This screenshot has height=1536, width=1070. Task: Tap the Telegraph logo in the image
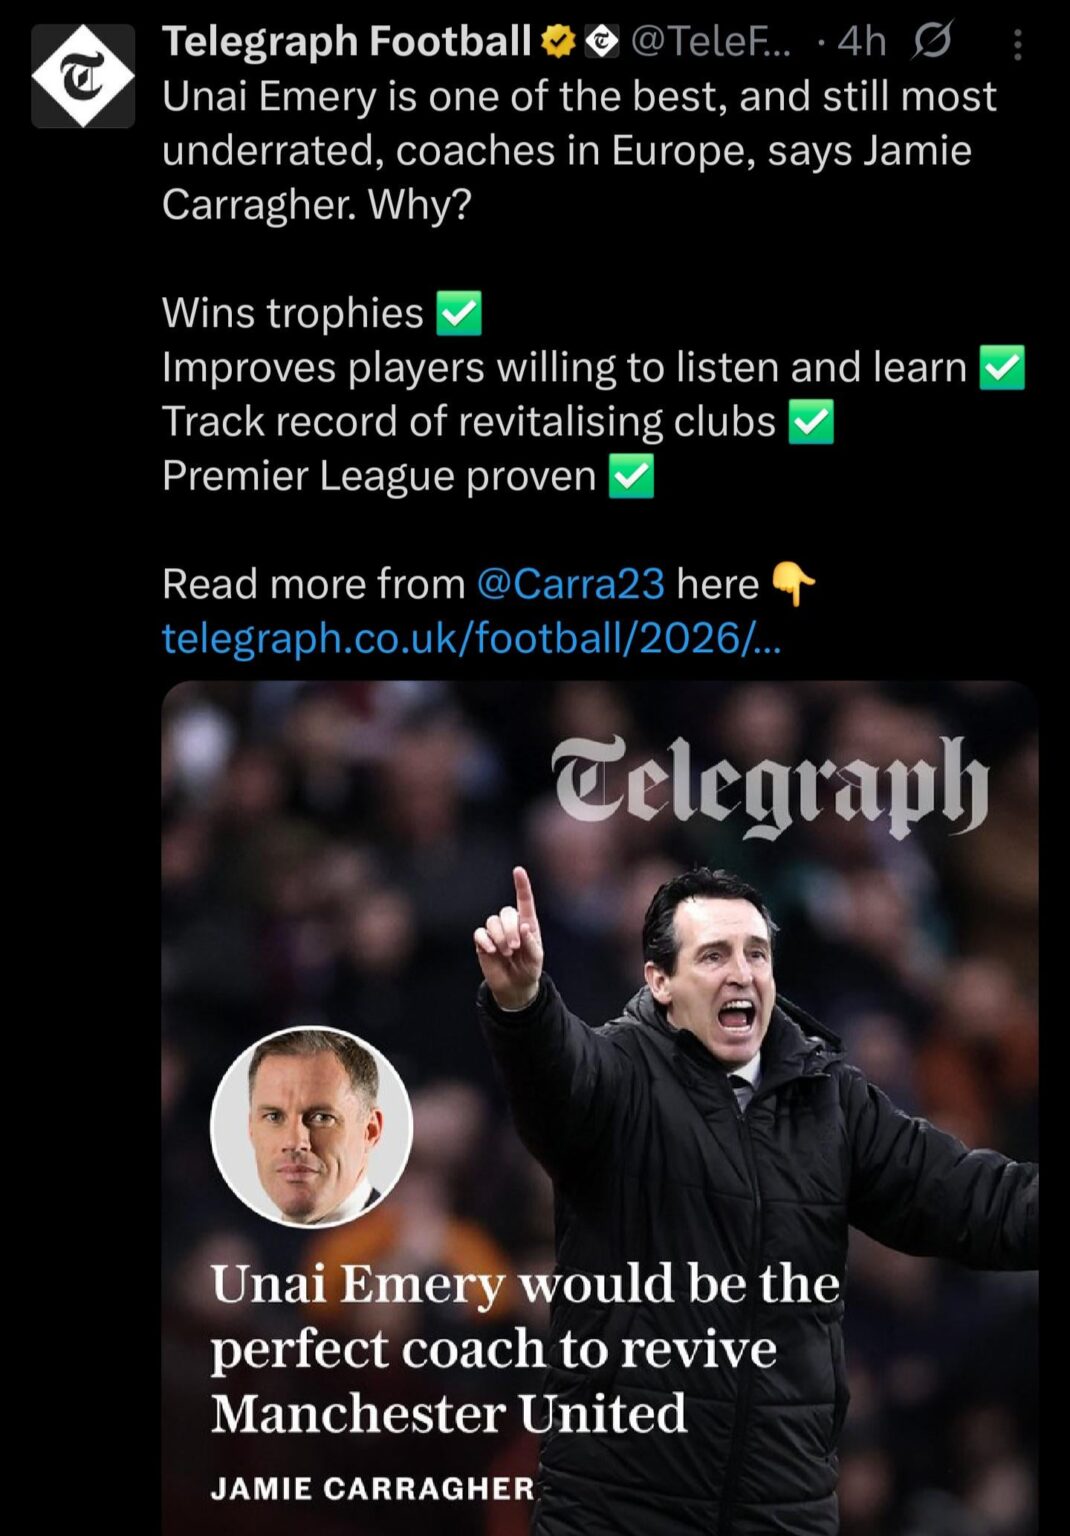click(770, 787)
